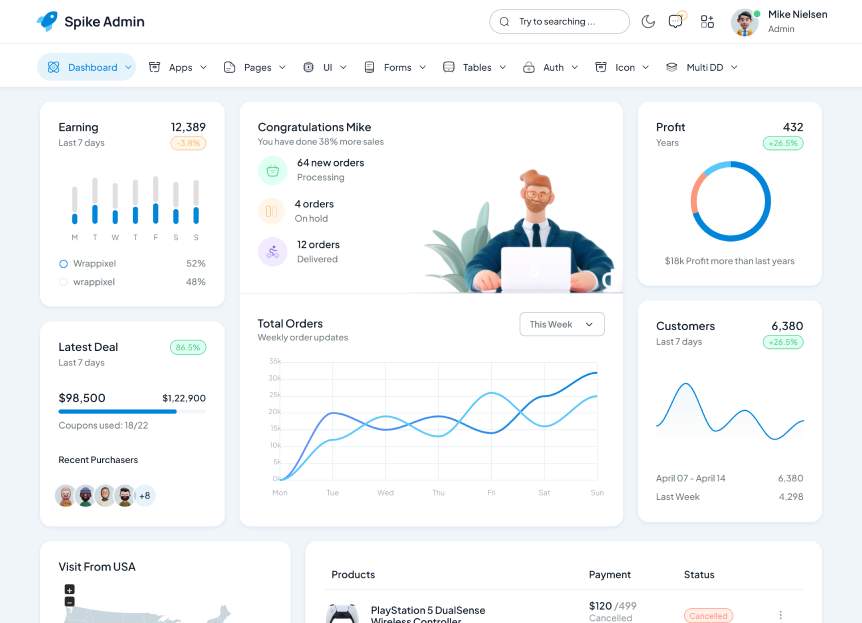
Task: Zoom out on the USA map
Action: pyautogui.click(x=69, y=602)
